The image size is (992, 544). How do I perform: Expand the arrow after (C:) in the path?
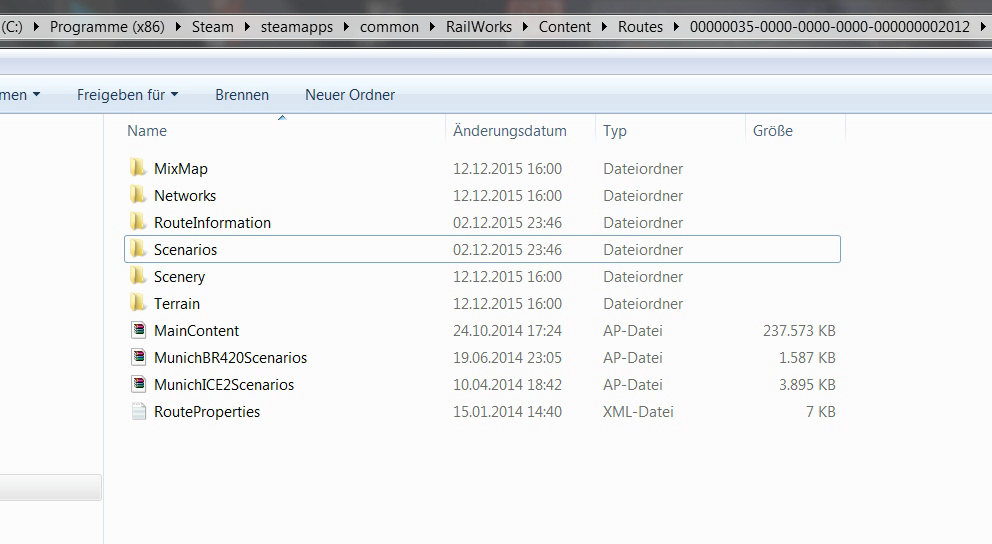point(36,27)
